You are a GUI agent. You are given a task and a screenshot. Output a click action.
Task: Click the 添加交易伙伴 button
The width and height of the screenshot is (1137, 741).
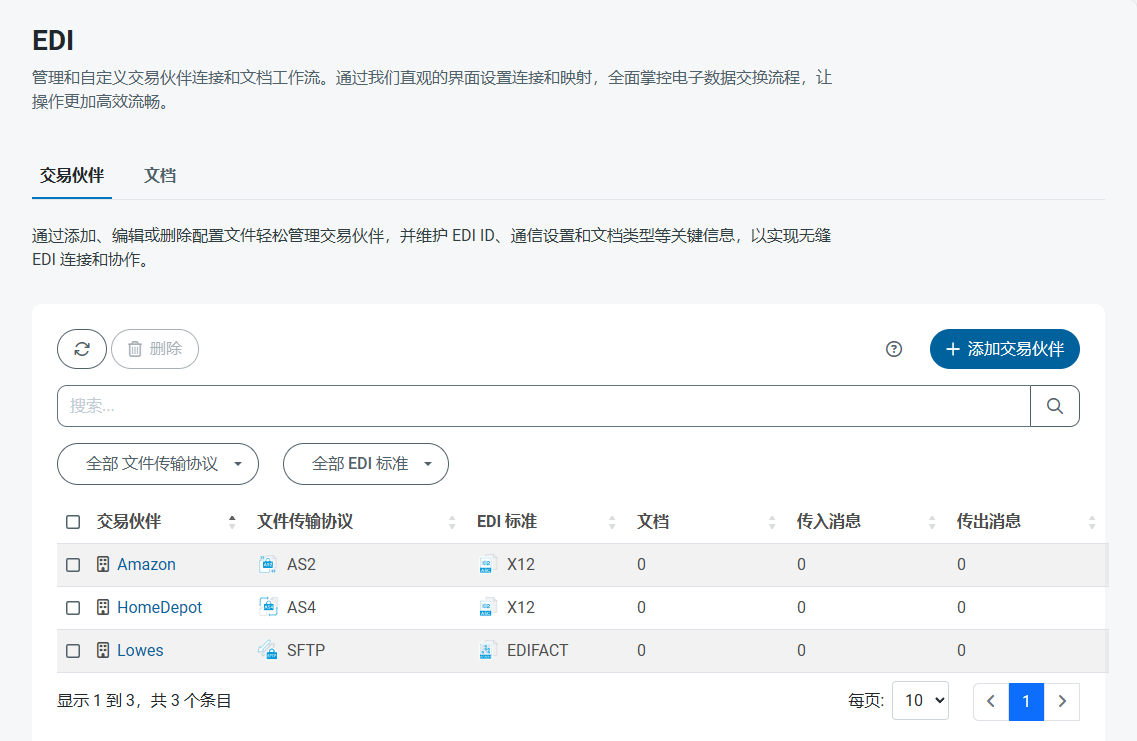point(1004,349)
